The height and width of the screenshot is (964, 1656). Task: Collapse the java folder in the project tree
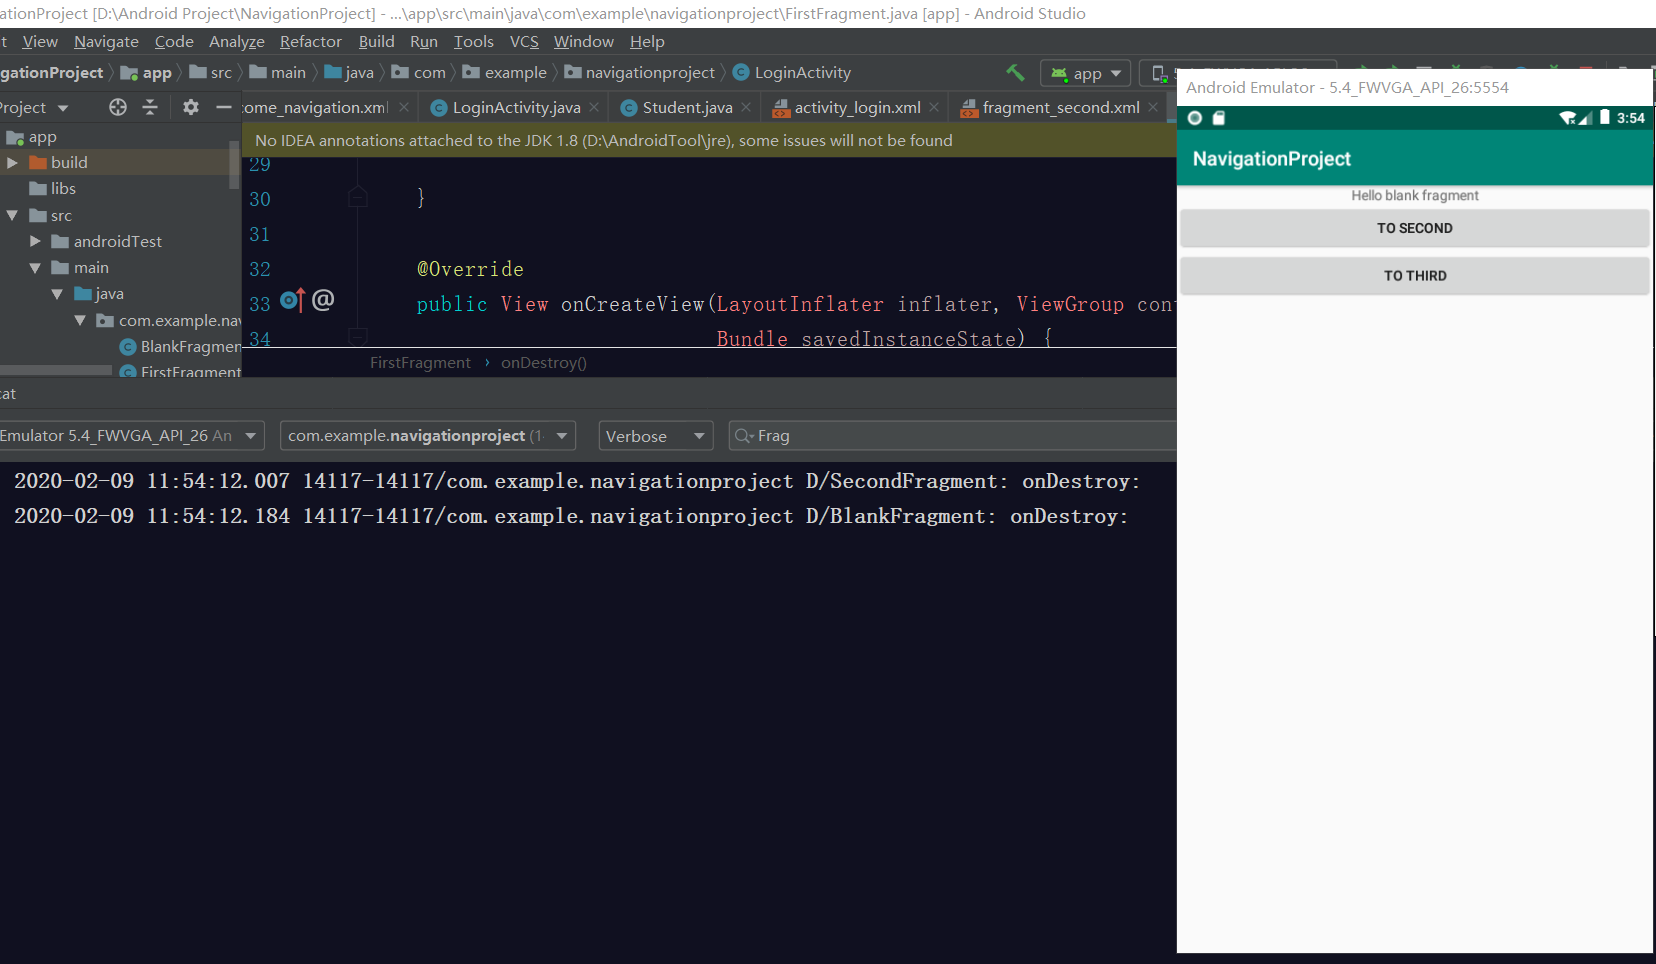[57, 294]
